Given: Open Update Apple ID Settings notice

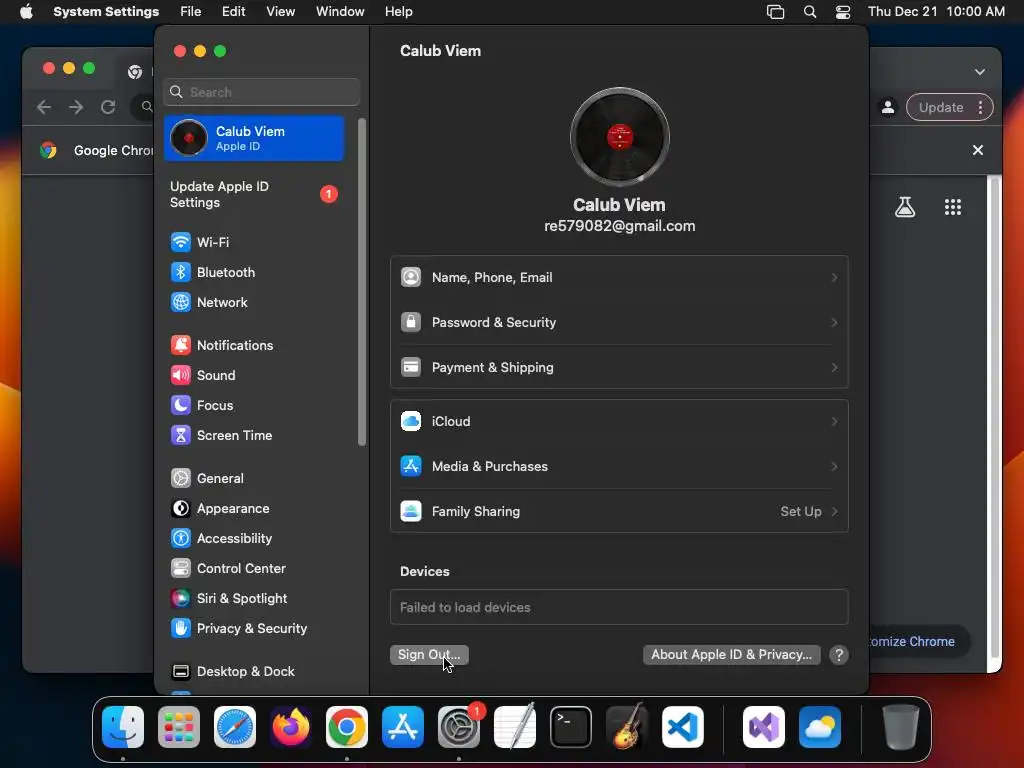Looking at the screenshot, I should click(254, 195).
